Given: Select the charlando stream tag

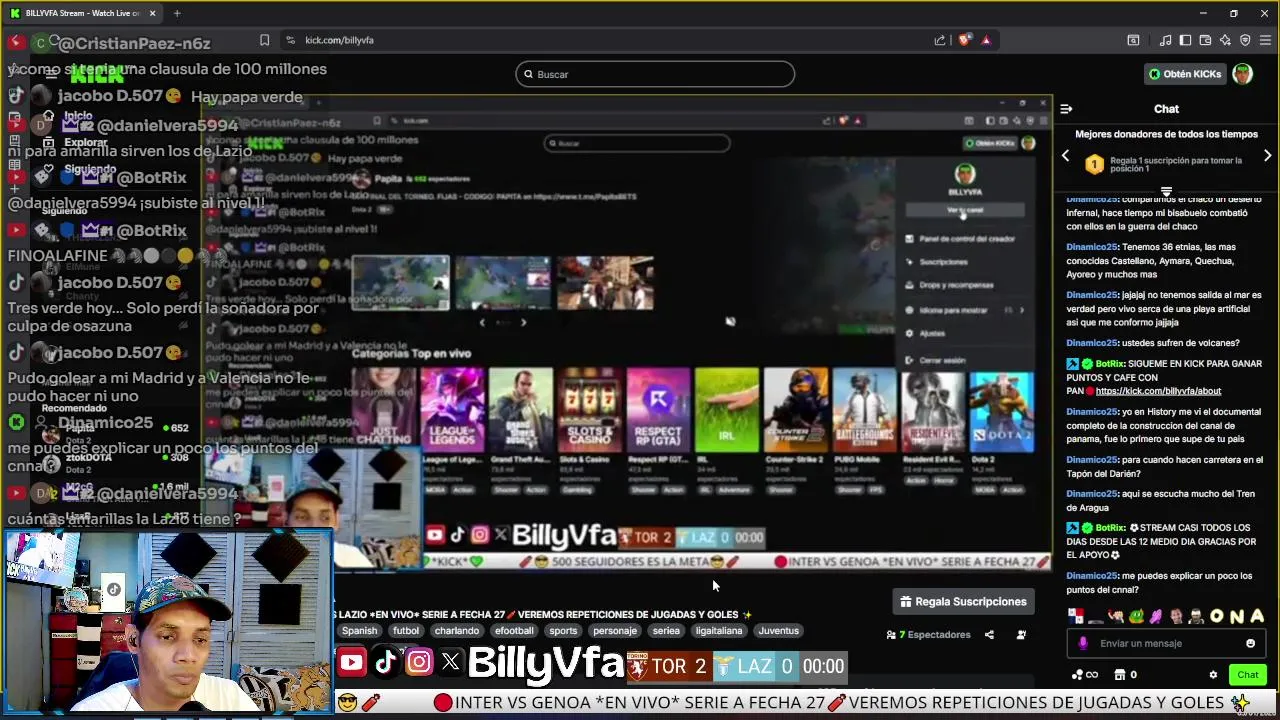Looking at the screenshot, I should pos(457,631).
